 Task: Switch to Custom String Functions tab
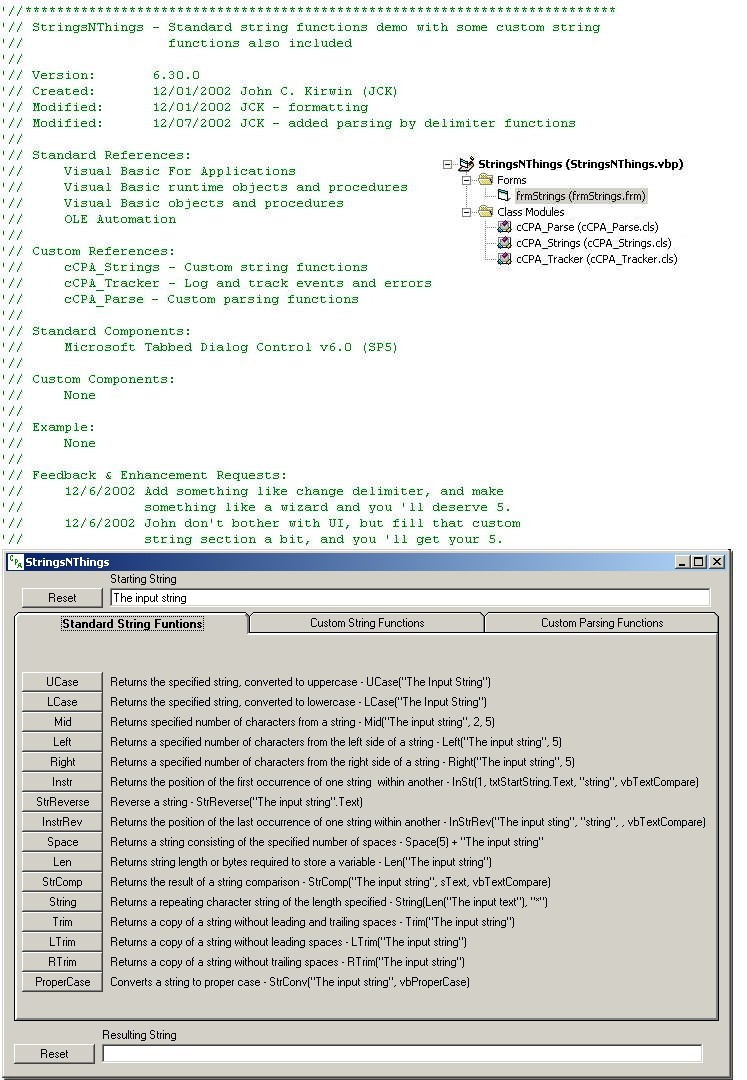[x=366, y=623]
